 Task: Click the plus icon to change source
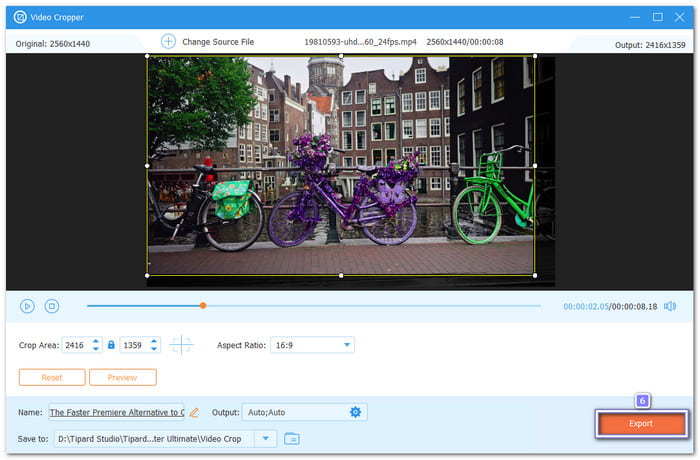tap(168, 41)
